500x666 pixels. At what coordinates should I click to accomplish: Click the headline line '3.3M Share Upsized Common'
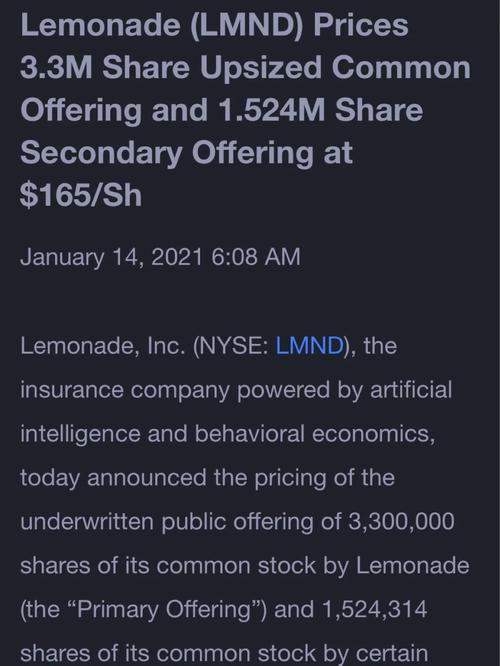pos(246,68)
